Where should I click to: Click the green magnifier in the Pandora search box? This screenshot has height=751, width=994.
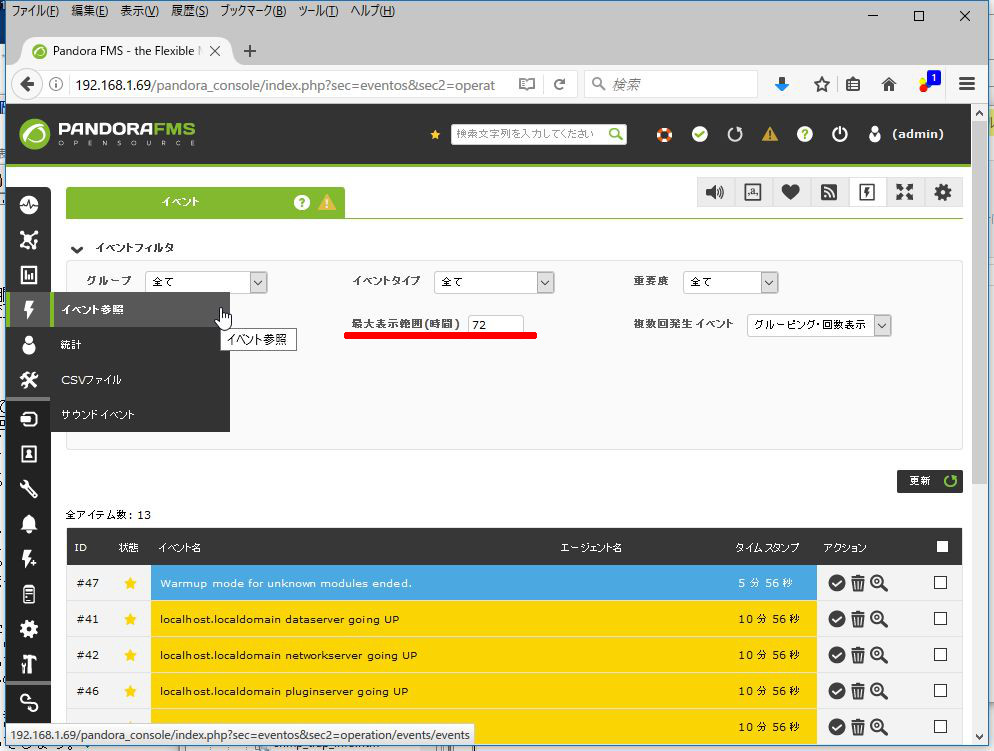pyautogui.click(x=615, y=134)
